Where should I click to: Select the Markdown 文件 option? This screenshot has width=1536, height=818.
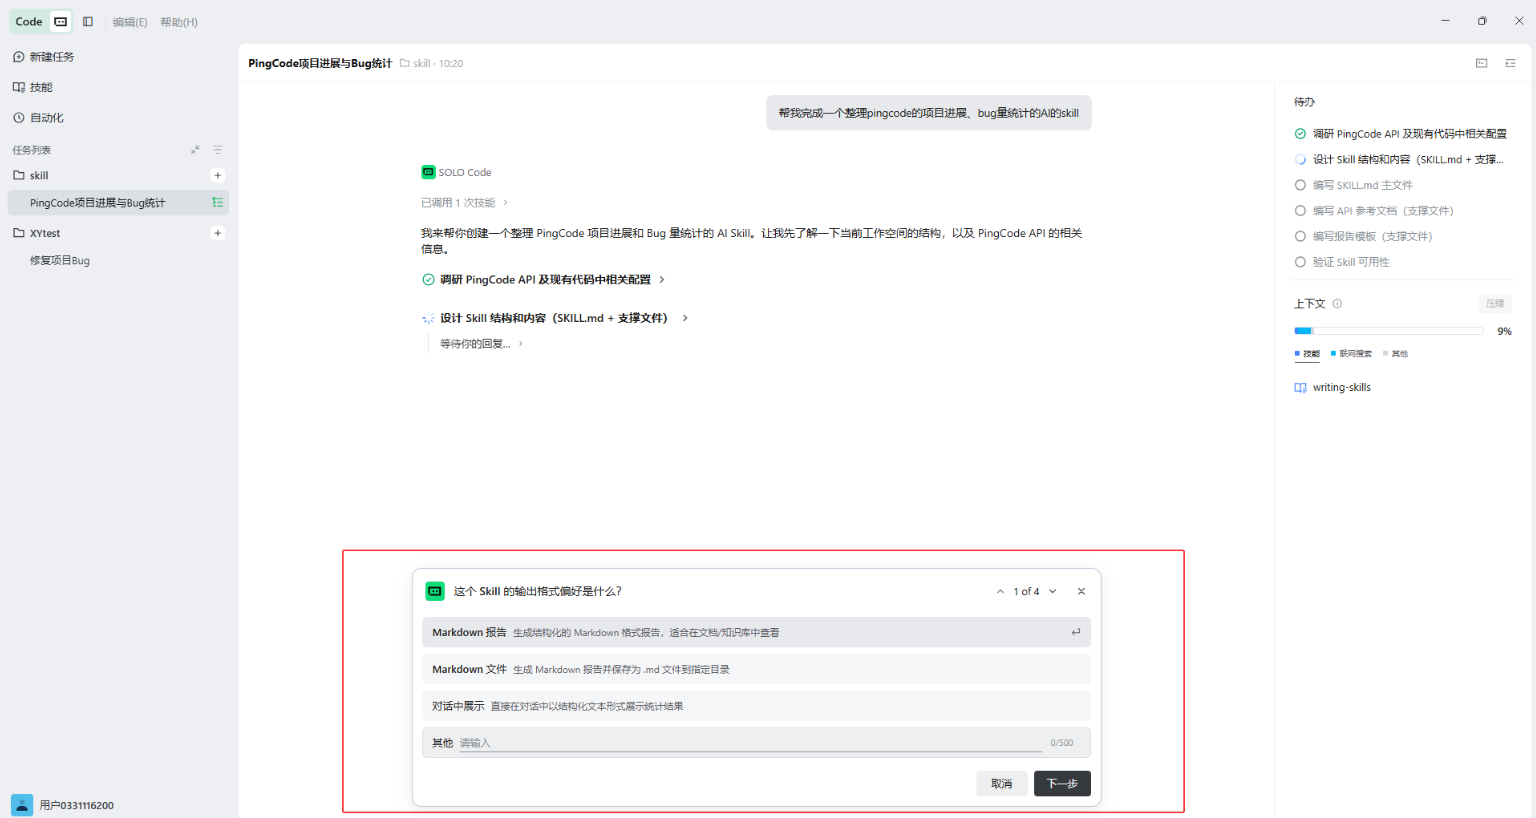(756, 669)
